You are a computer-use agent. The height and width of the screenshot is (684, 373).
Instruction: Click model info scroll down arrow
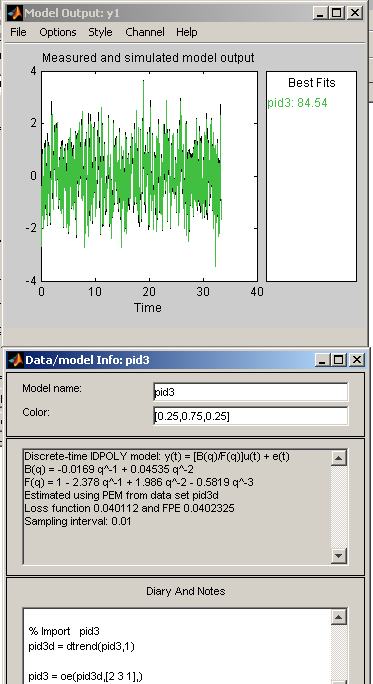339,556
